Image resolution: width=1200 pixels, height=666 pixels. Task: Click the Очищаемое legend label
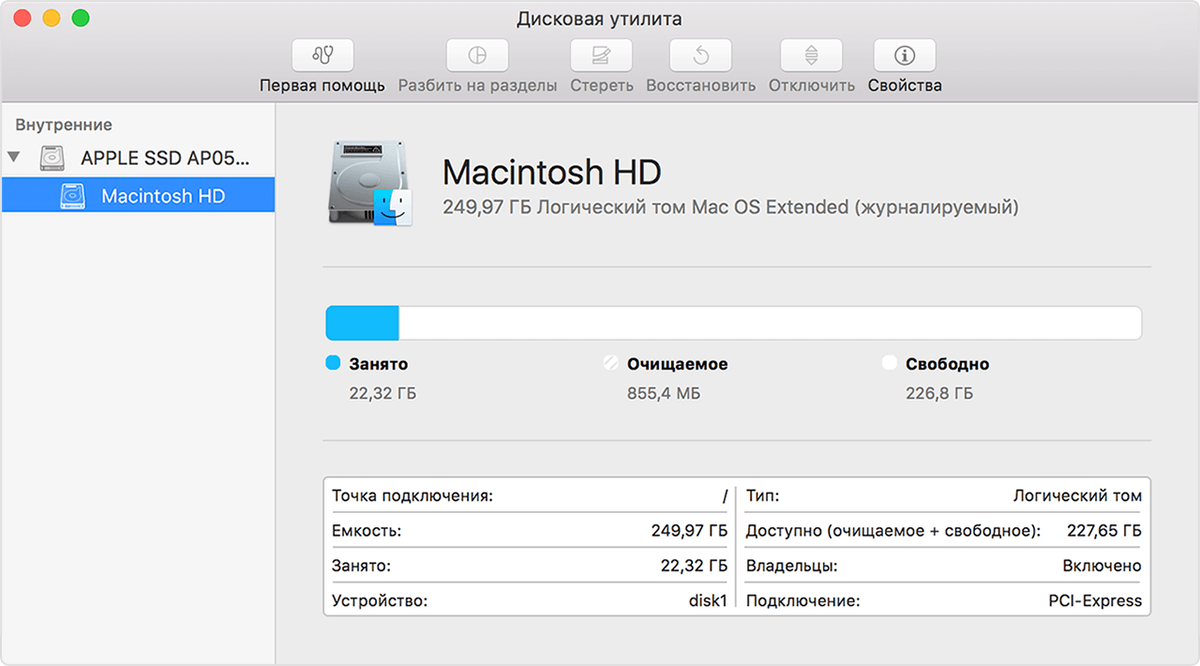pyautogui.click(x=677, y=365)
